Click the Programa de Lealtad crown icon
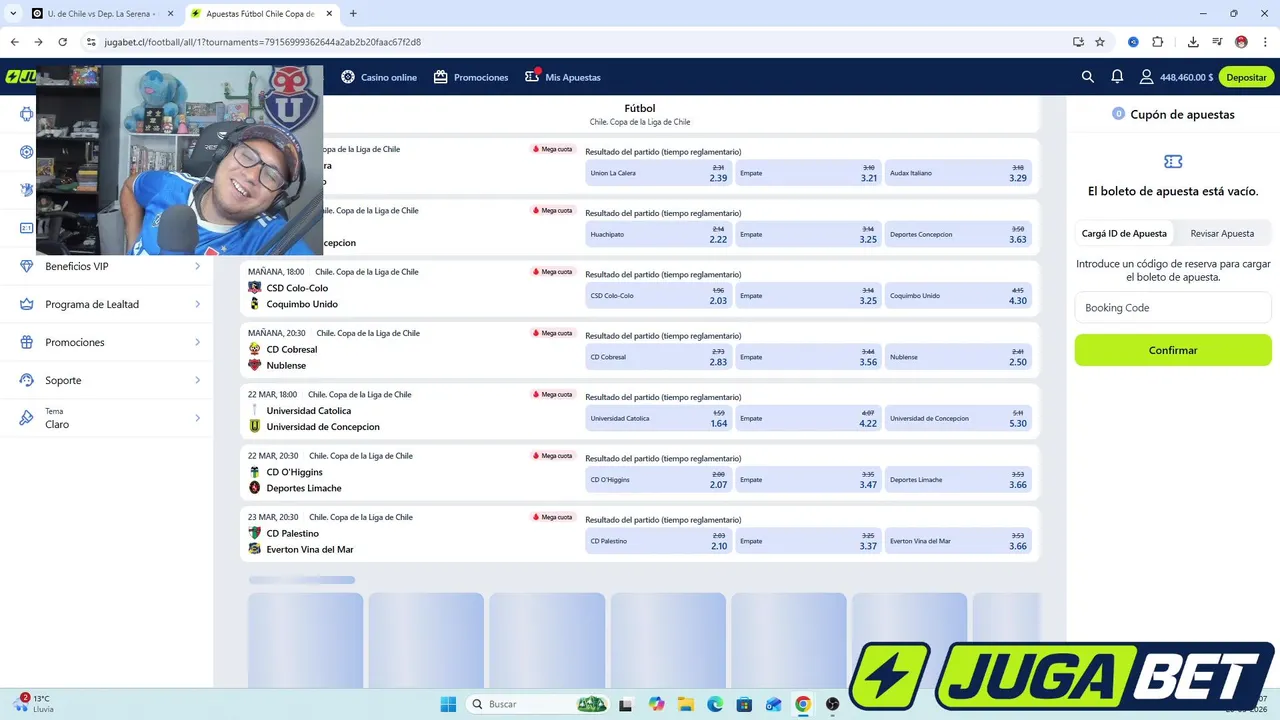1280x720 pixels. click(27, 304)
